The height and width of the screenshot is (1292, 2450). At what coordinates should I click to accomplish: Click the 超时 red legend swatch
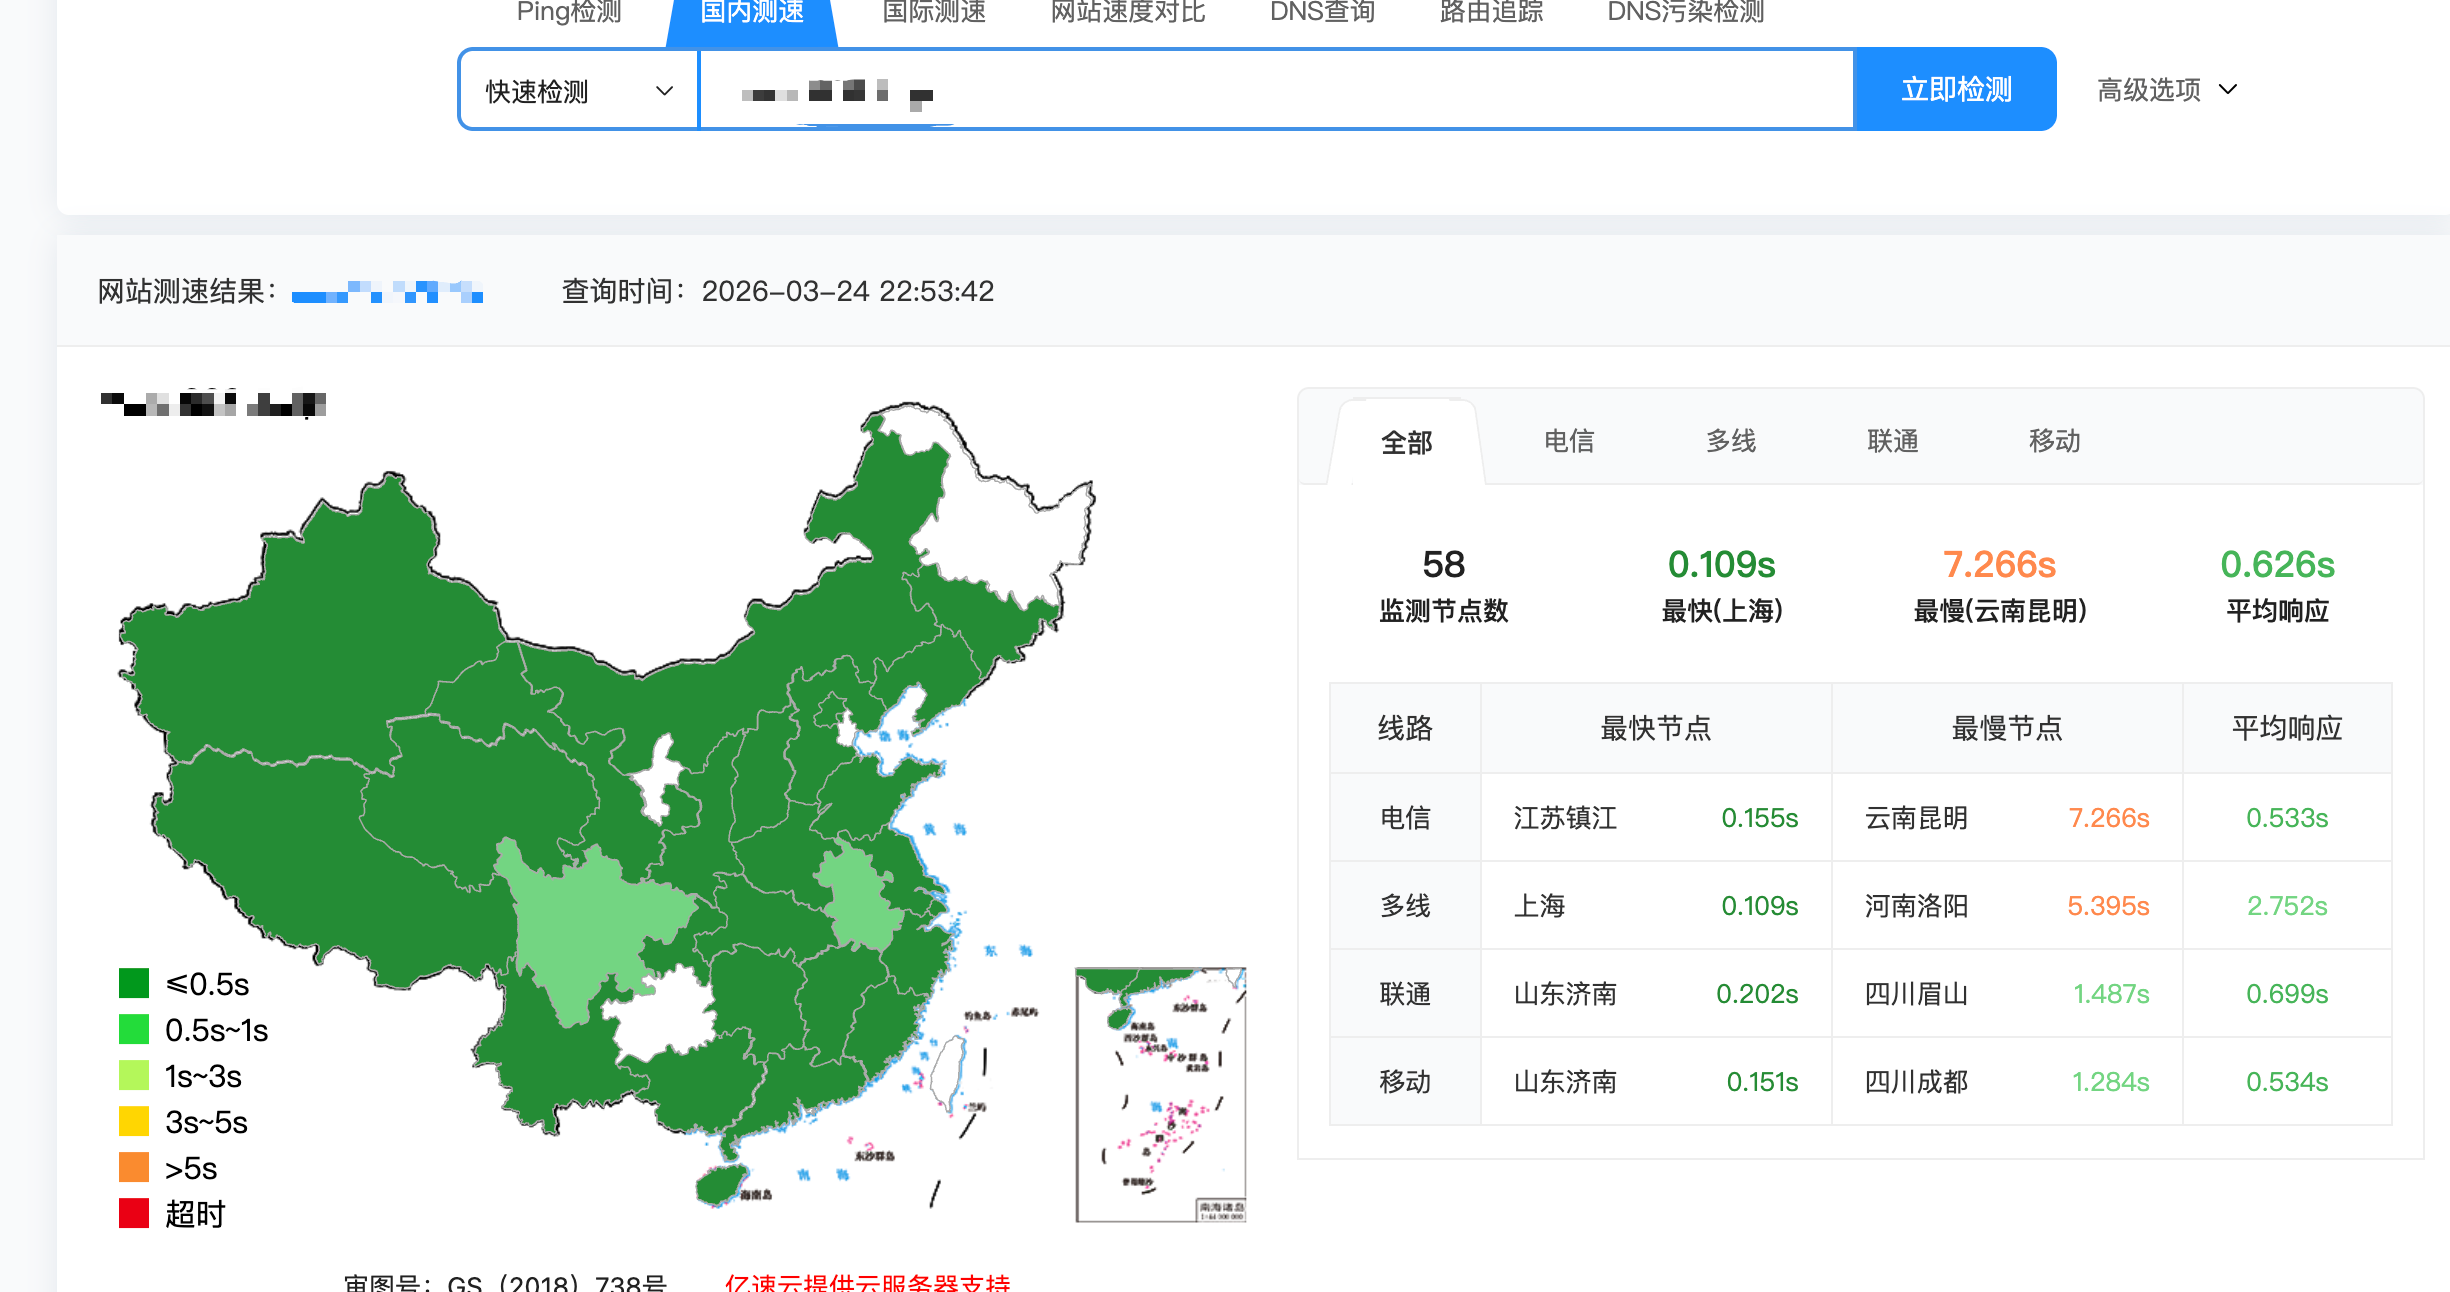pyautogui.click(x=131, y=1213)
